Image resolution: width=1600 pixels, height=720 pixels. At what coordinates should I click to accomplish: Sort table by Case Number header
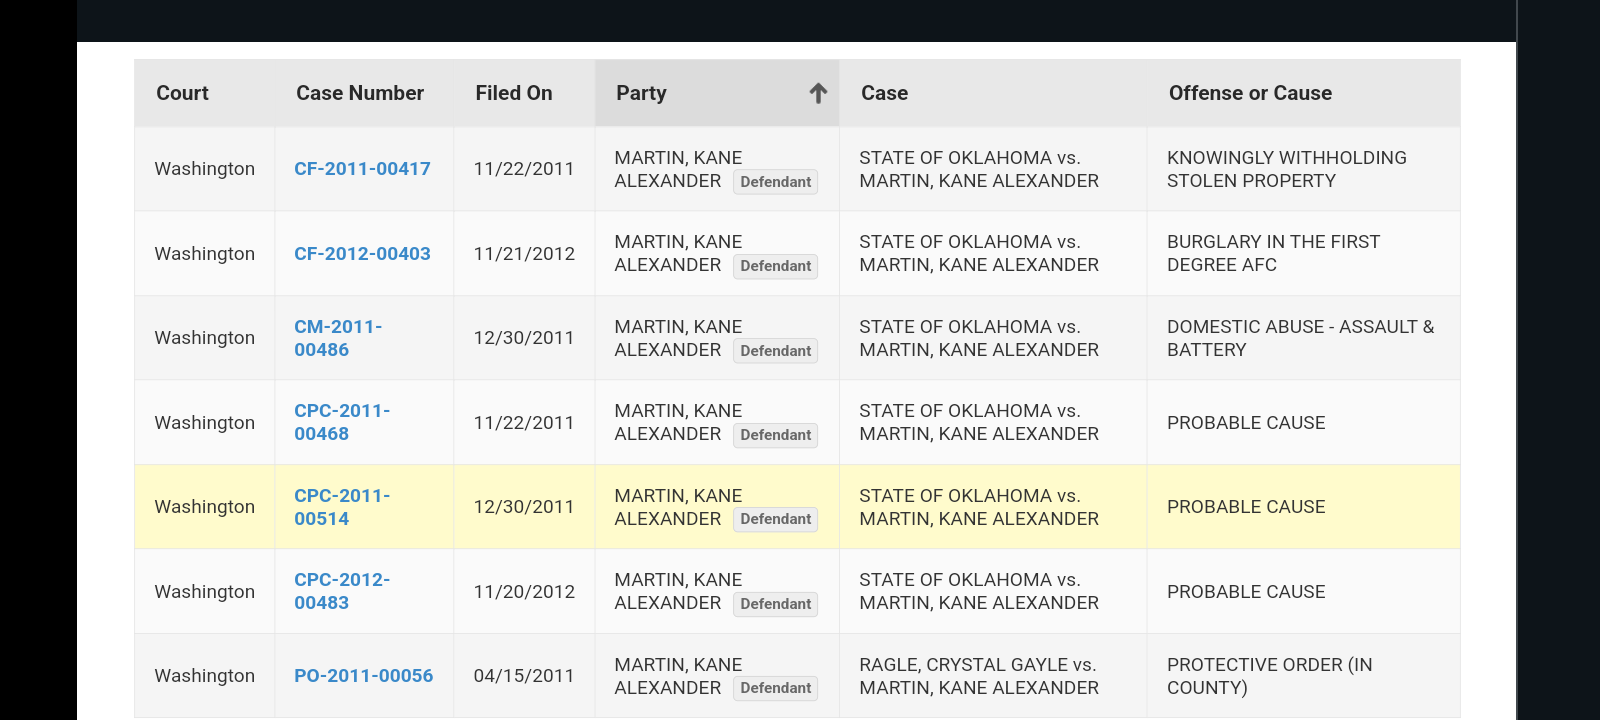pos(360,93)
